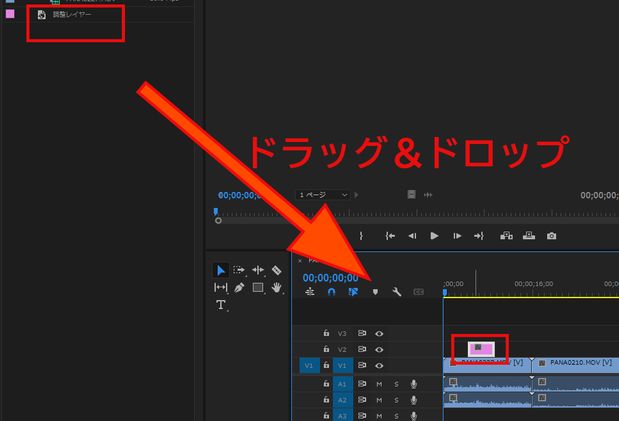
Task: Click 00;00;16;00 on timeline ruler
Action: (x=533, y=284)
